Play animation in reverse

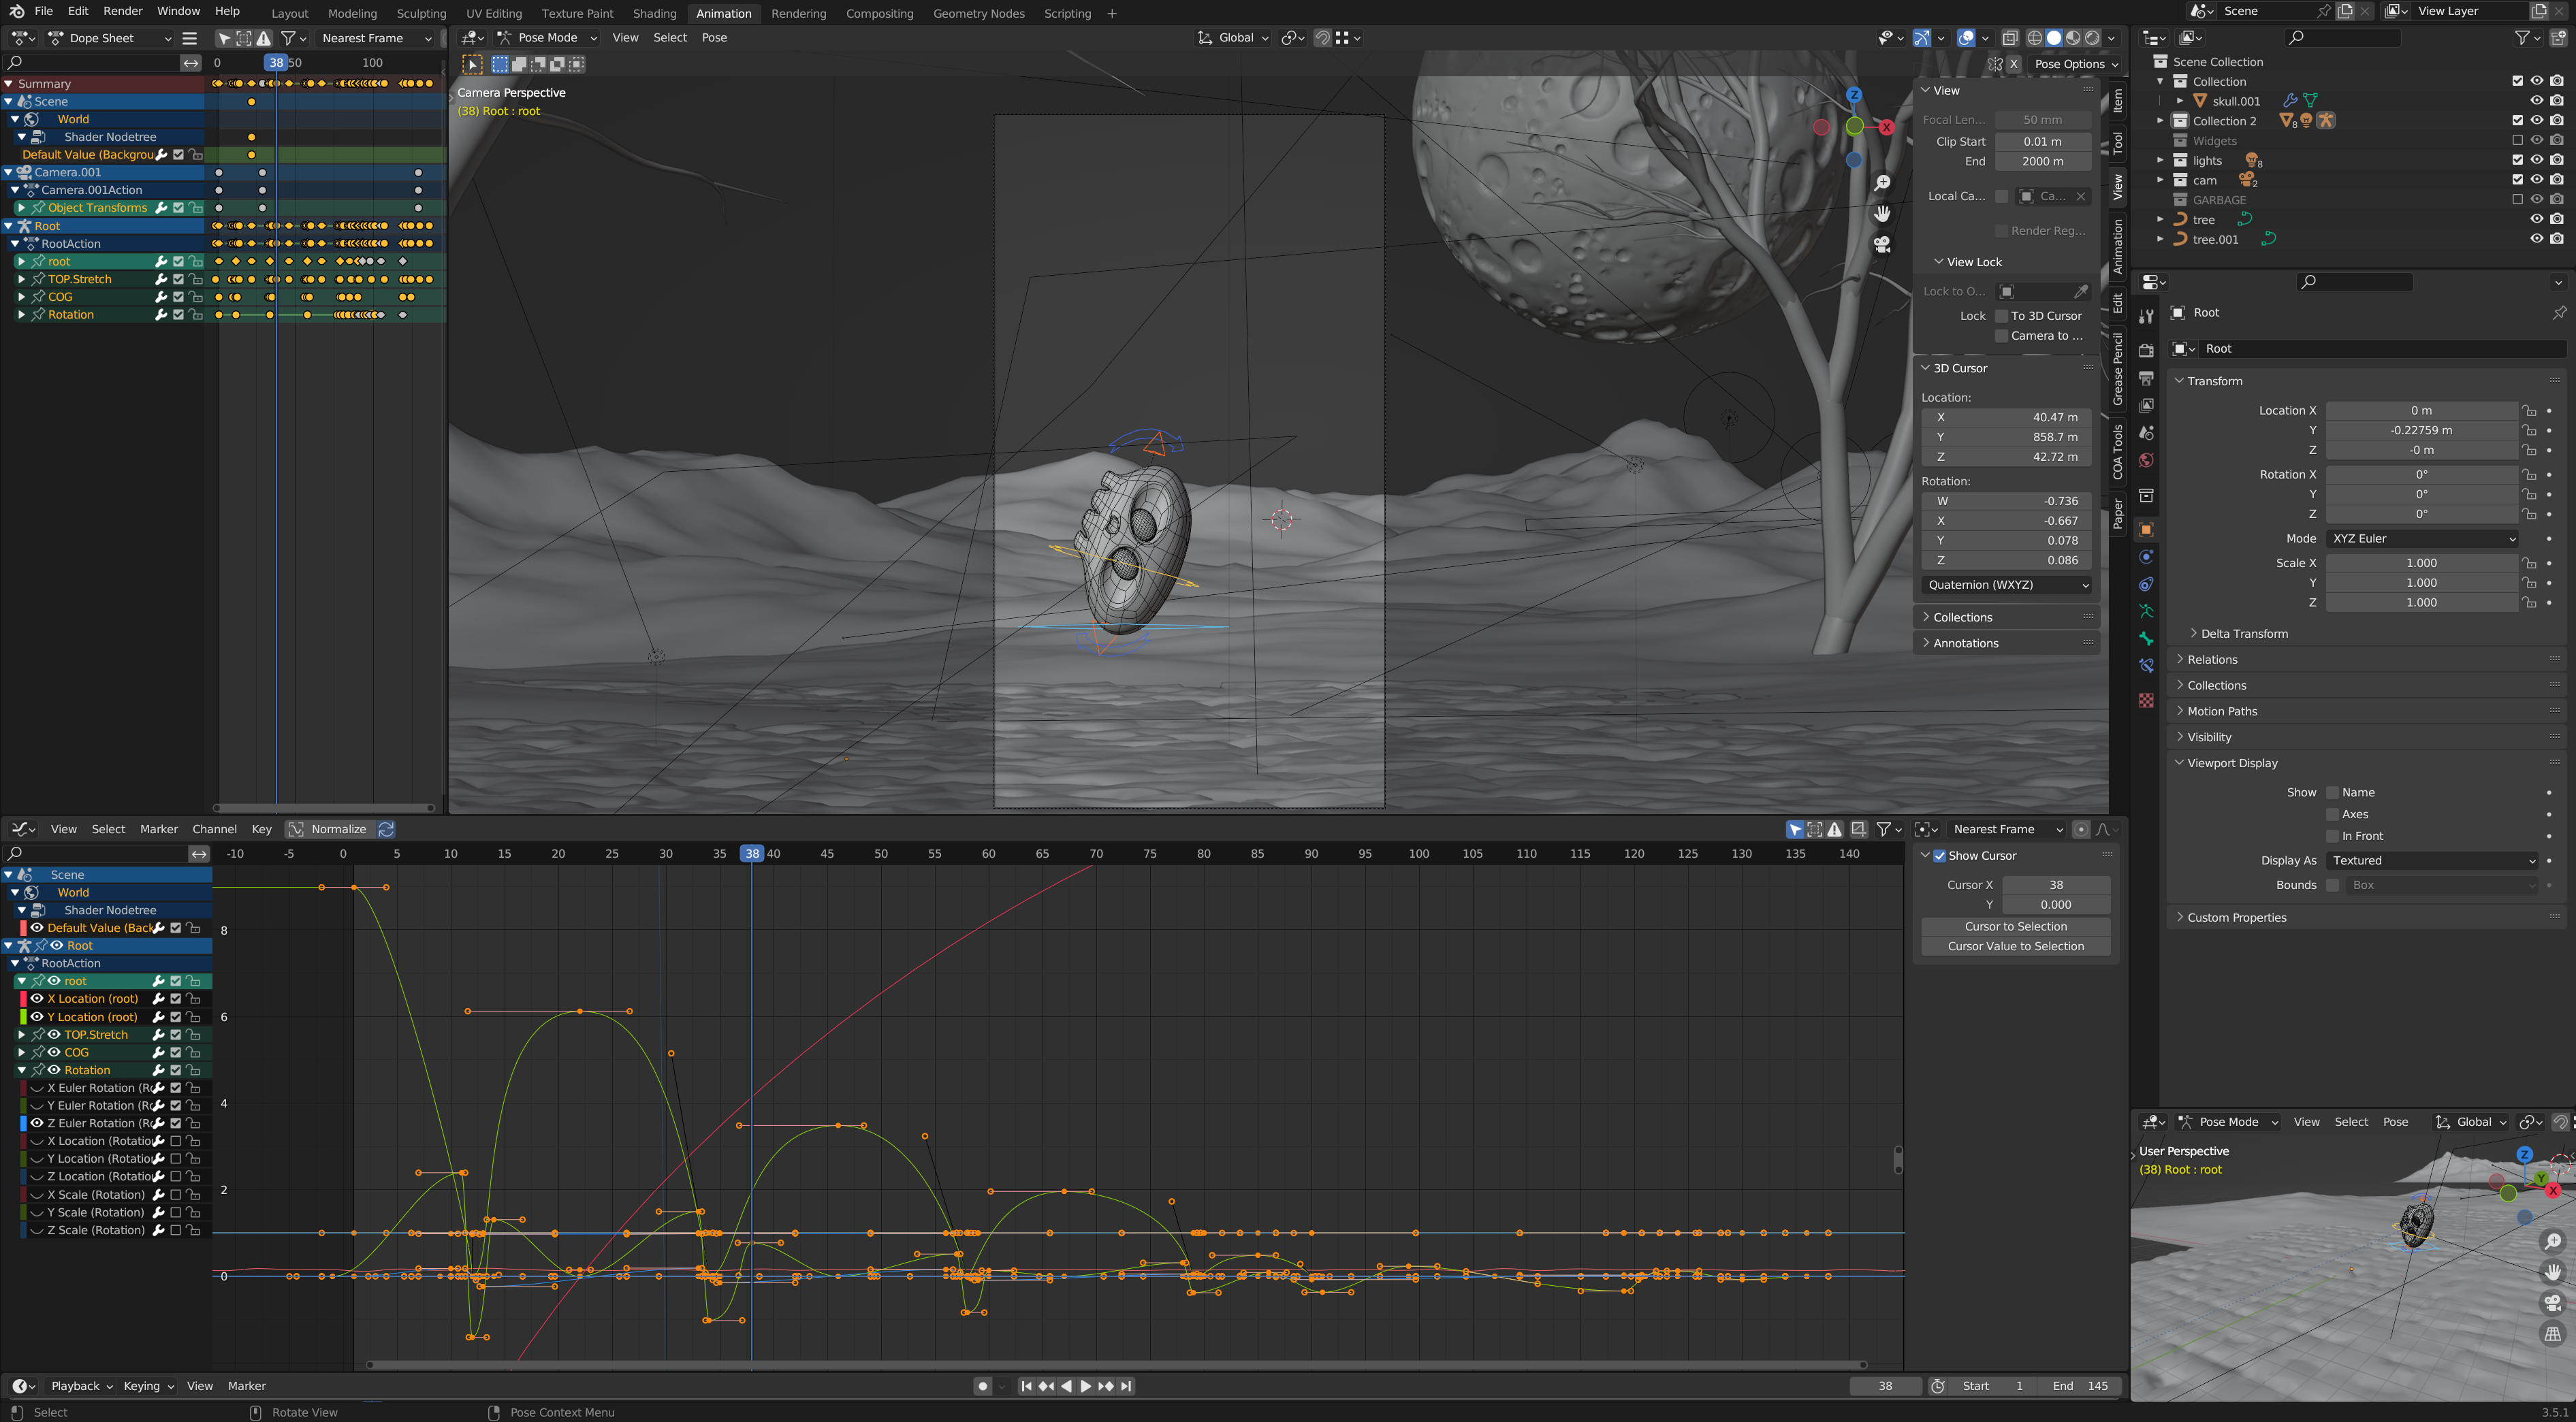tap(1066, 1386)
